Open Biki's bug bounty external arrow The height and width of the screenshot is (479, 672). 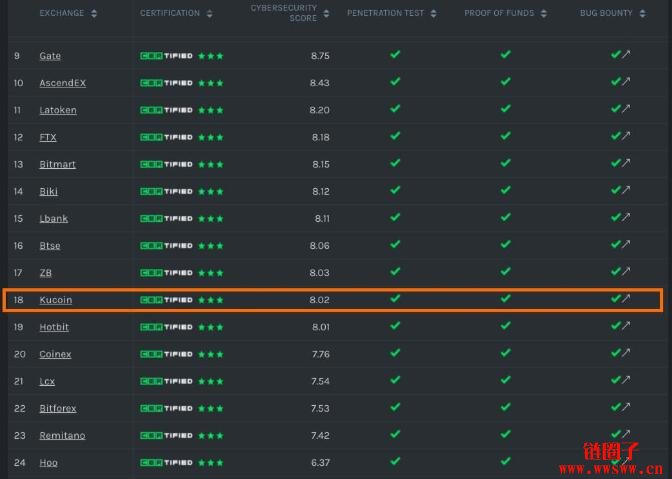[626, 190]
